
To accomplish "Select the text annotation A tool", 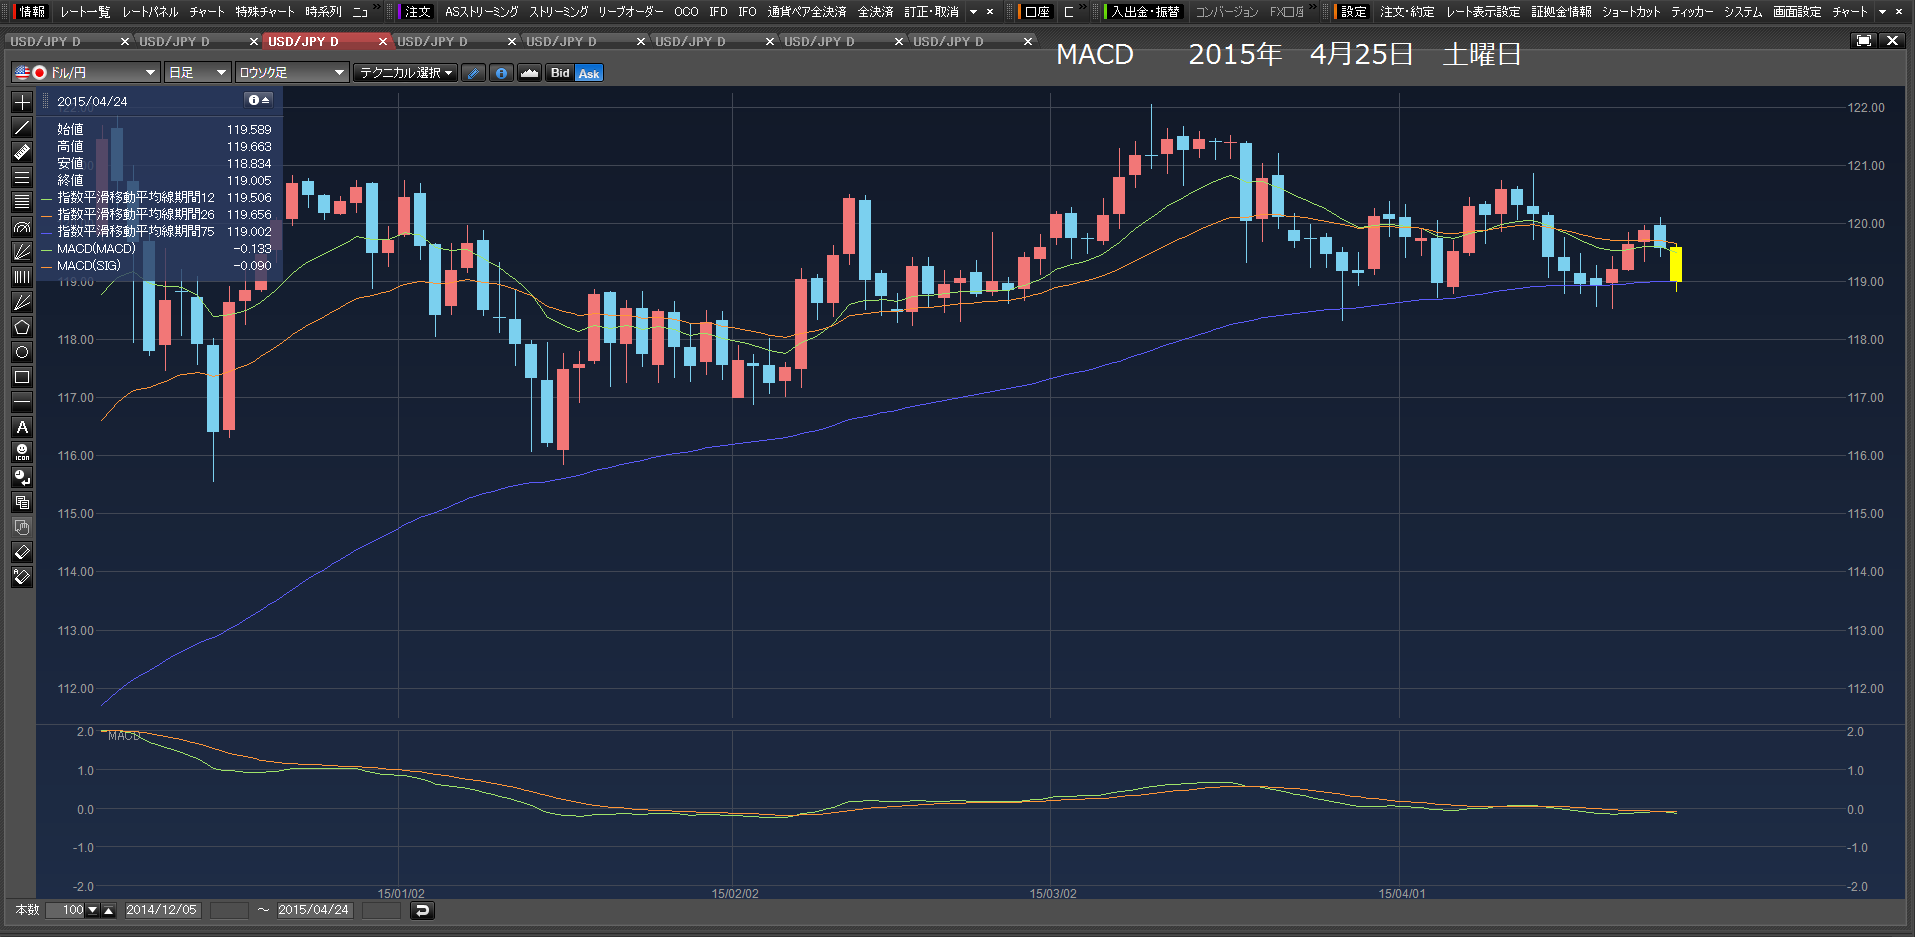I will coord(22,427).
